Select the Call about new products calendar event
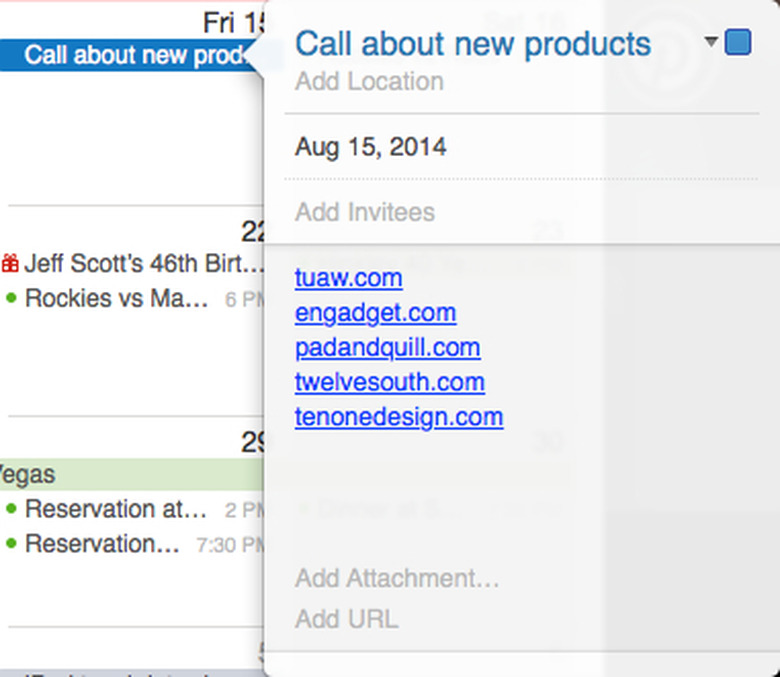This screenshot has width=780, height=677. click(130, 54)
